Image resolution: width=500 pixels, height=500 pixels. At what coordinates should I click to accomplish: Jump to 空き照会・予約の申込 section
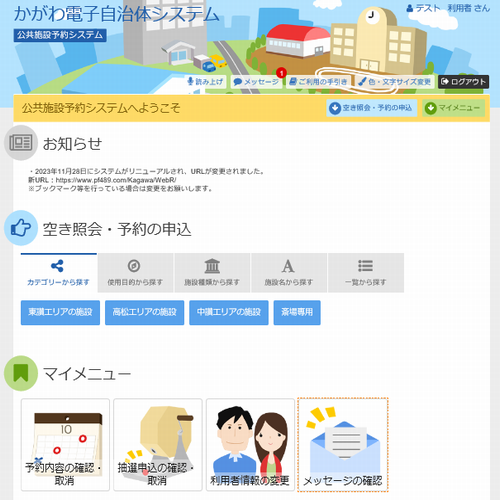371,108
